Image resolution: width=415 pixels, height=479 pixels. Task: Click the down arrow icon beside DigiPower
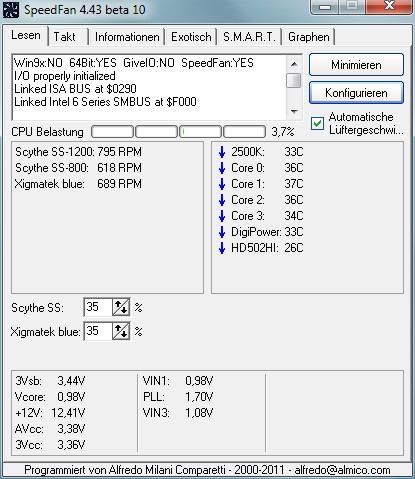(x=222, y=232)
